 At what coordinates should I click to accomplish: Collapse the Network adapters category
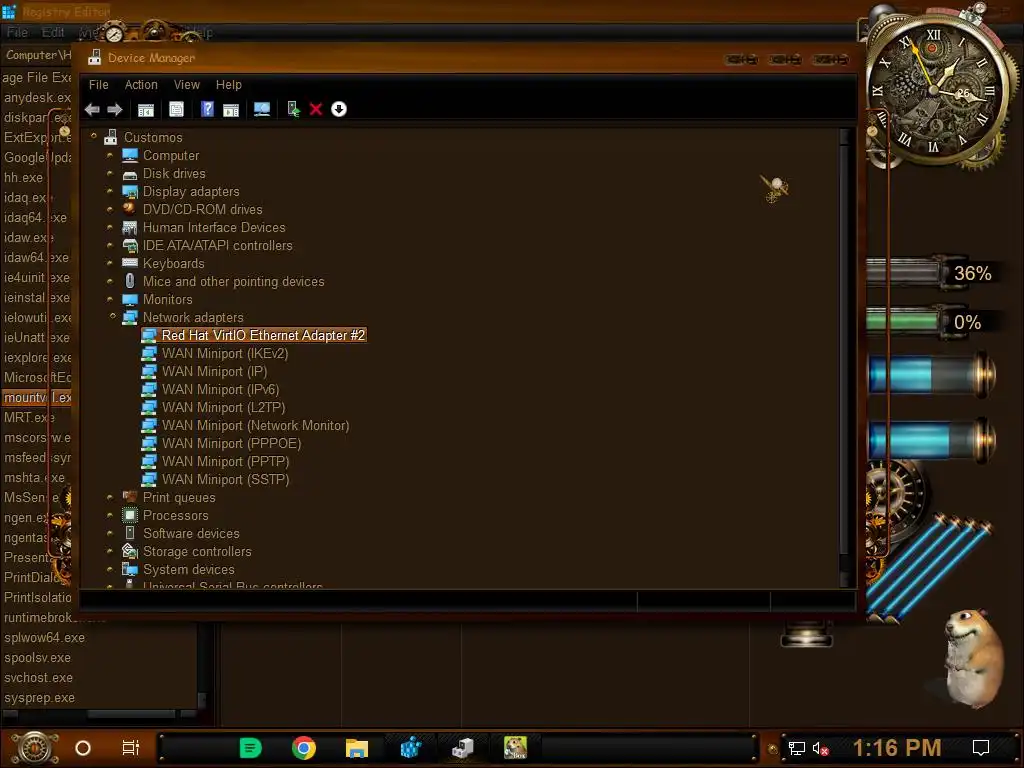pyautogui.click(x=112, y=316)
